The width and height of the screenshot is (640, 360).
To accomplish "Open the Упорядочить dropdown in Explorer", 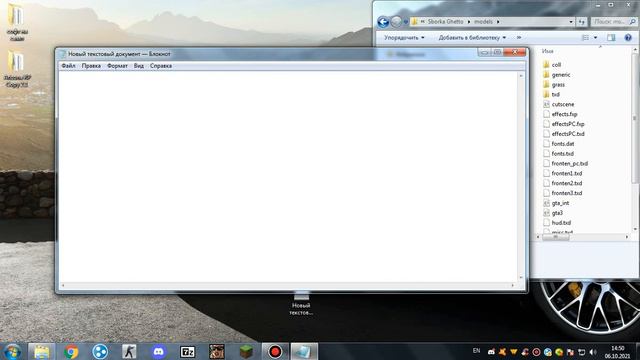I will point(404,38).
